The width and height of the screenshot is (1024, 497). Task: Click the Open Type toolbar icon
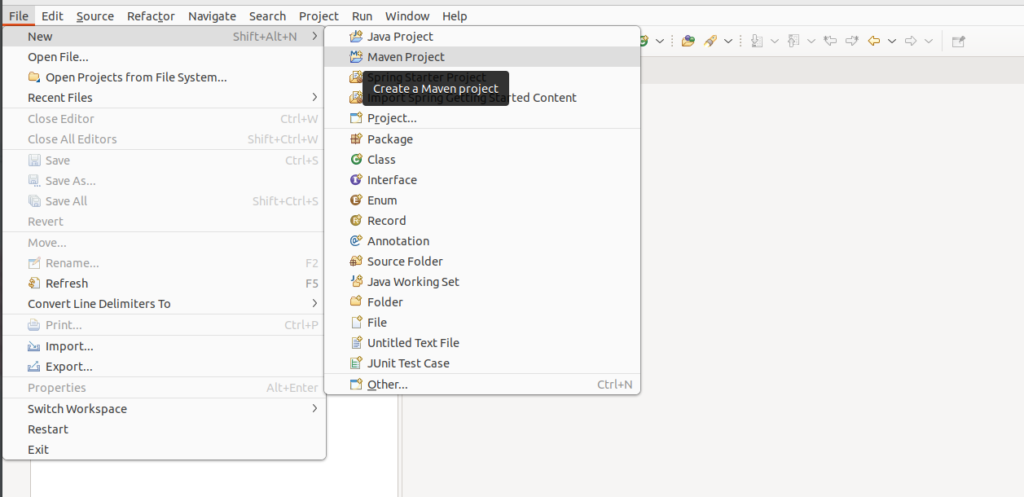coord(688,41)
